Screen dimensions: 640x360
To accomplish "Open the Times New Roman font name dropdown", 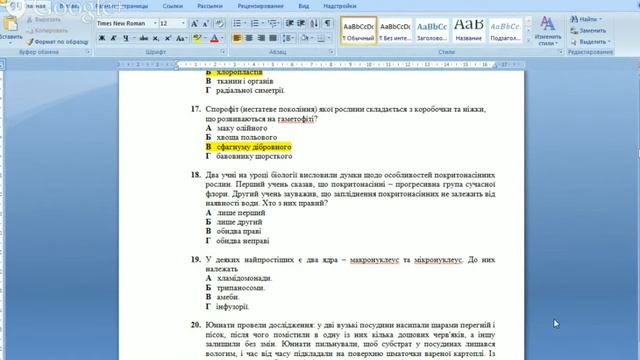I will [x=155, y=24].
